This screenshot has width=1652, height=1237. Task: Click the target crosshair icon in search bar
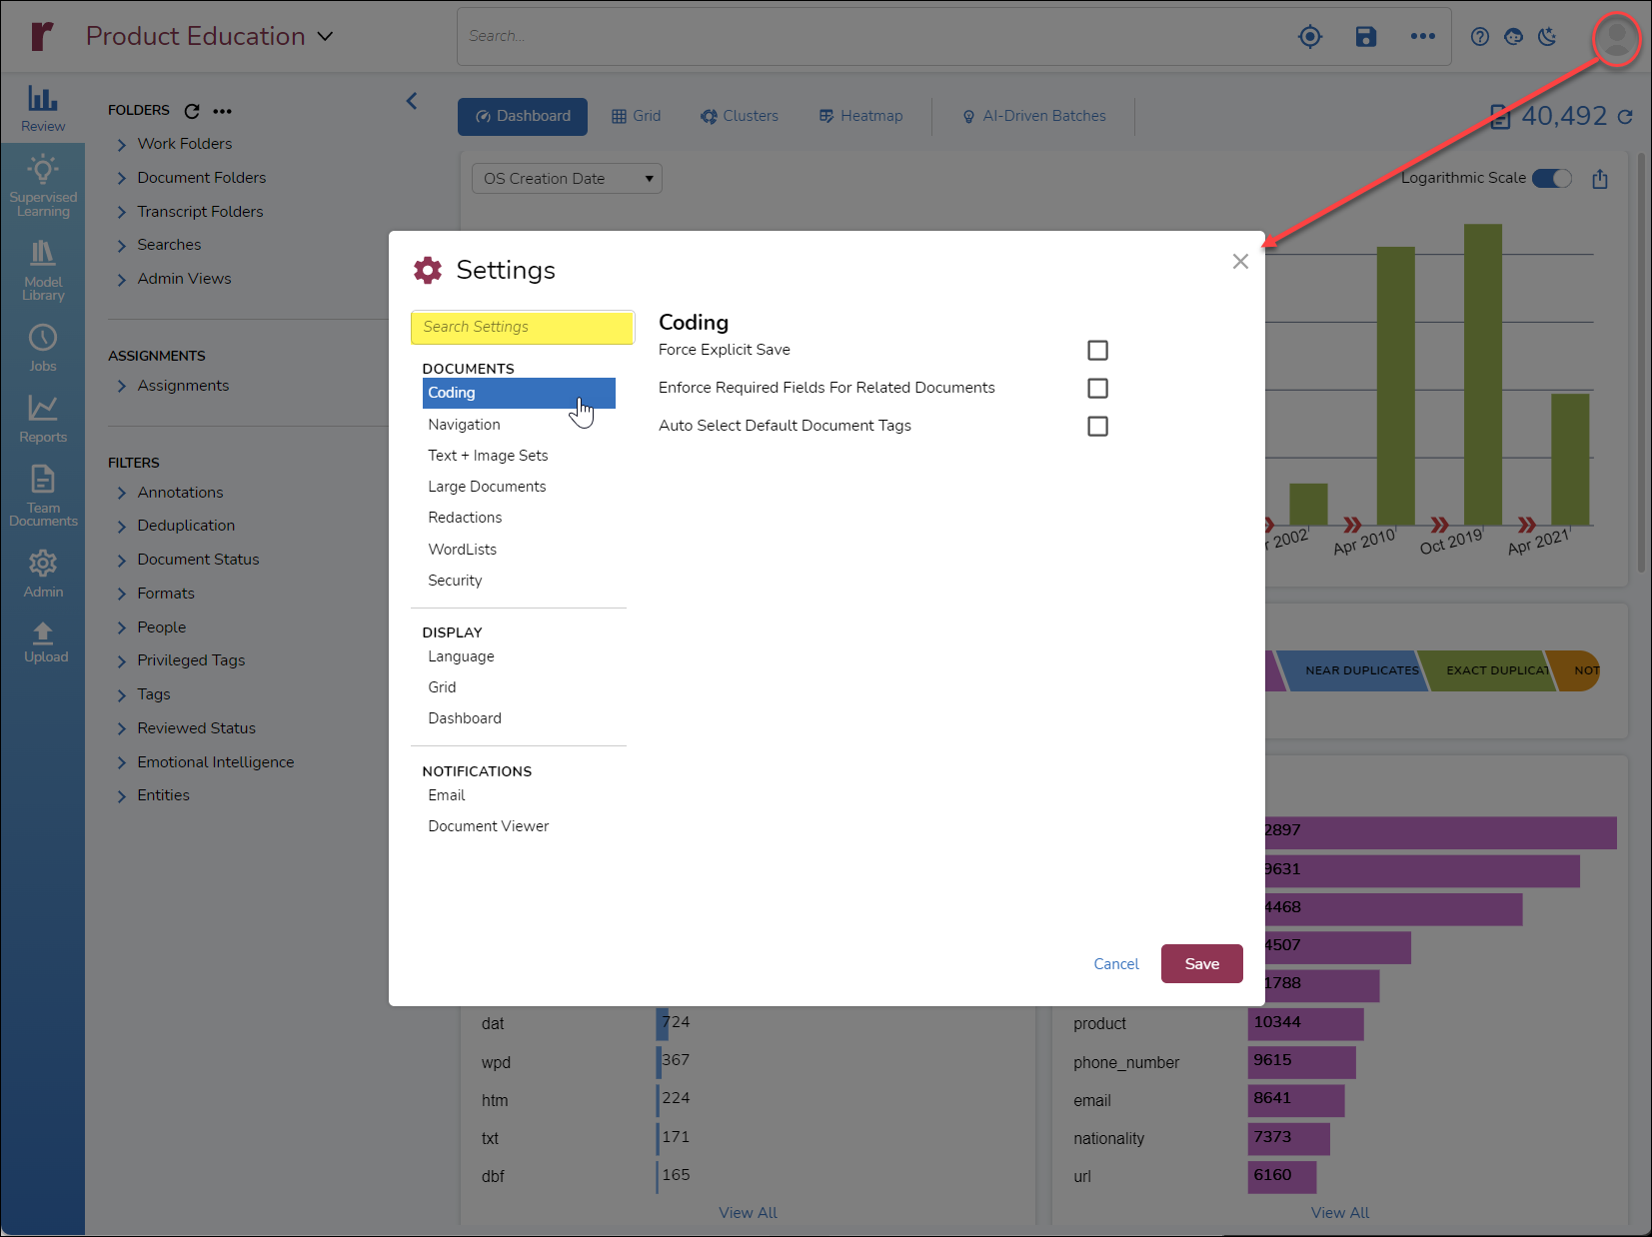point(1310,37)
